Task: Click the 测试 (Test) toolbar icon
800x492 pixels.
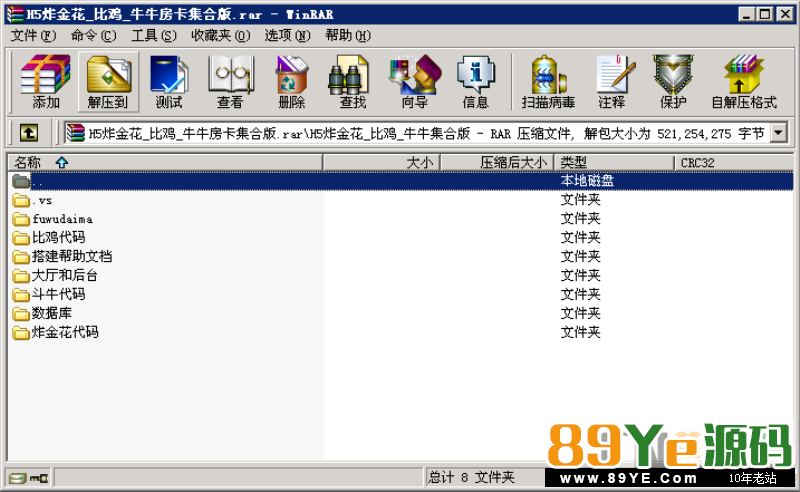Action: (169, 76)
